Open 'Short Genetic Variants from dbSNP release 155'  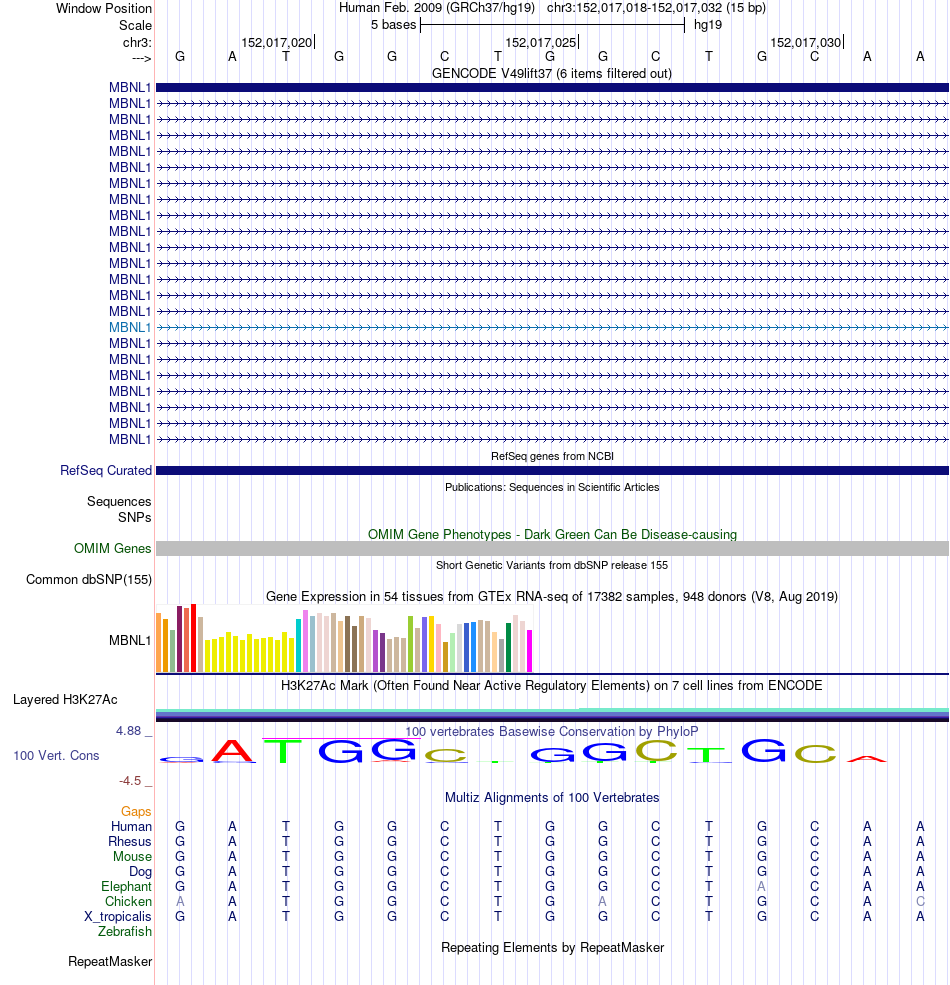[552, 565]
